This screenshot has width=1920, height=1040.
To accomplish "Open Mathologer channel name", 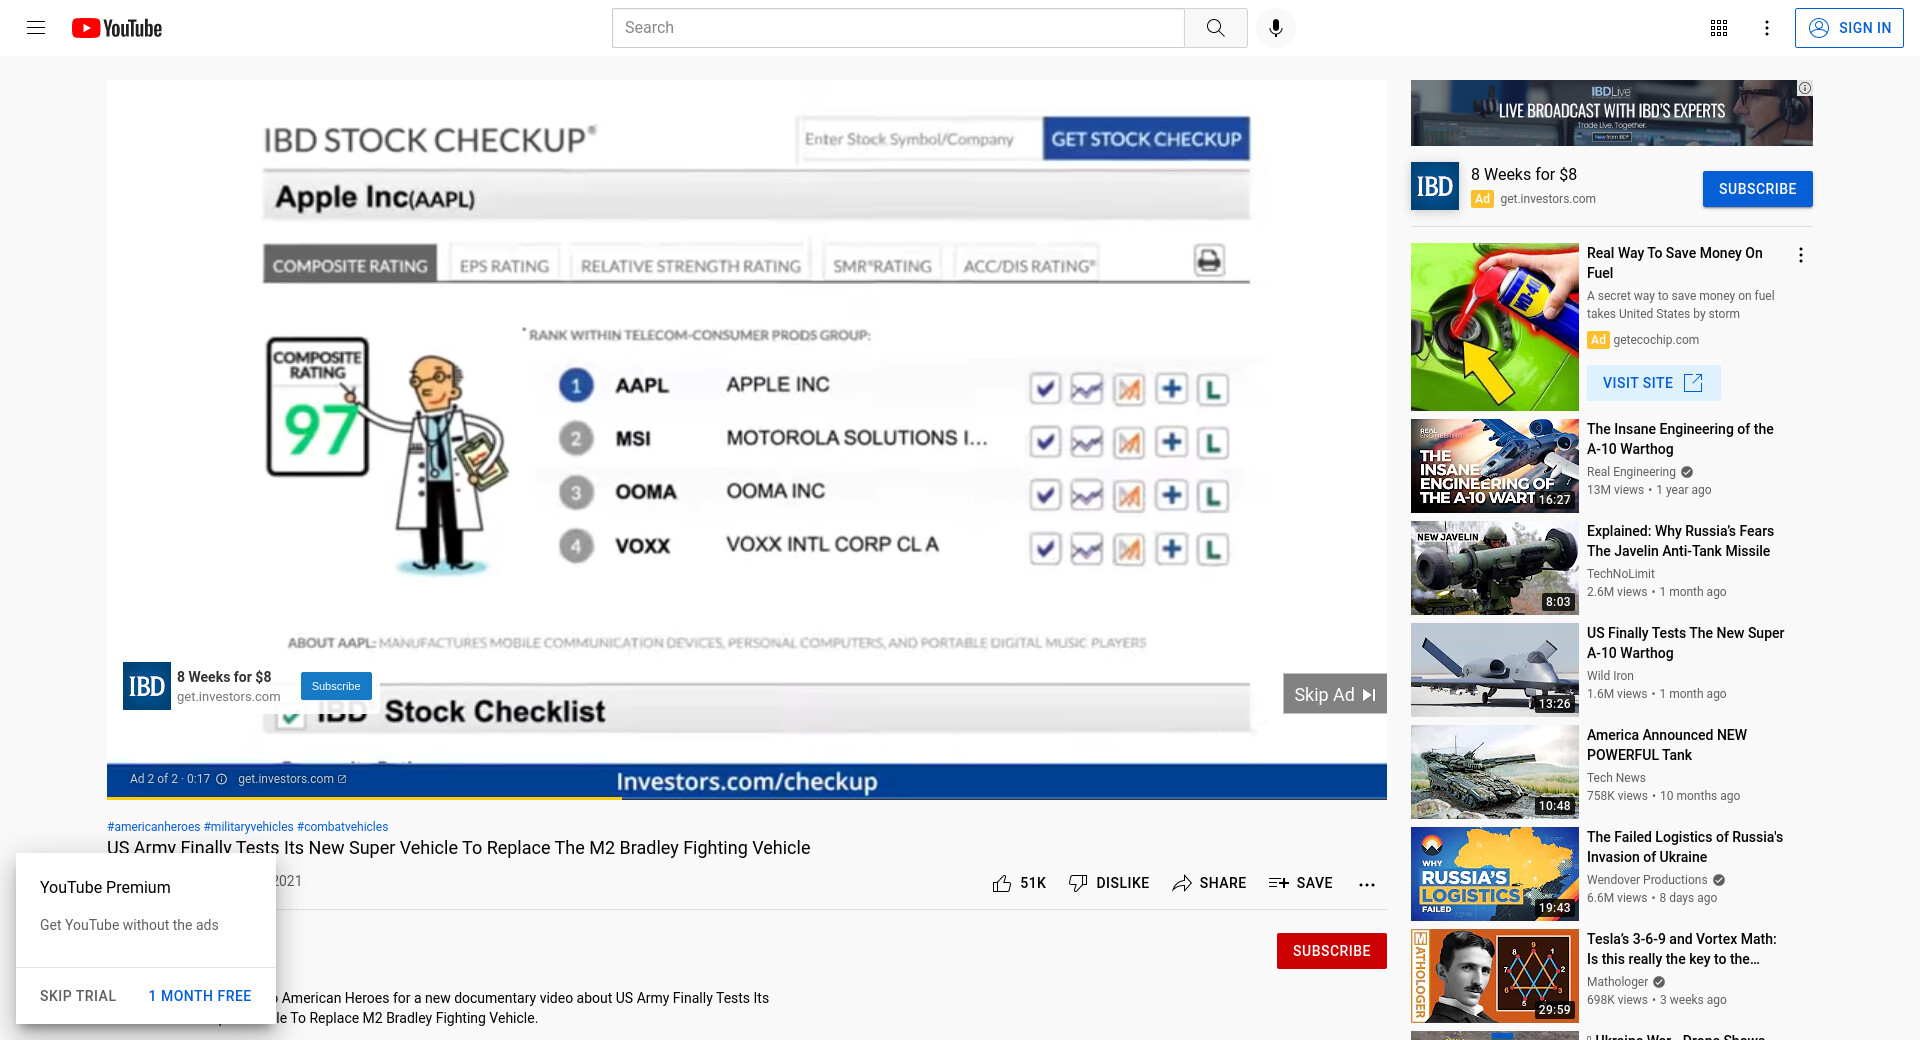I will [x=1617, y=982].
